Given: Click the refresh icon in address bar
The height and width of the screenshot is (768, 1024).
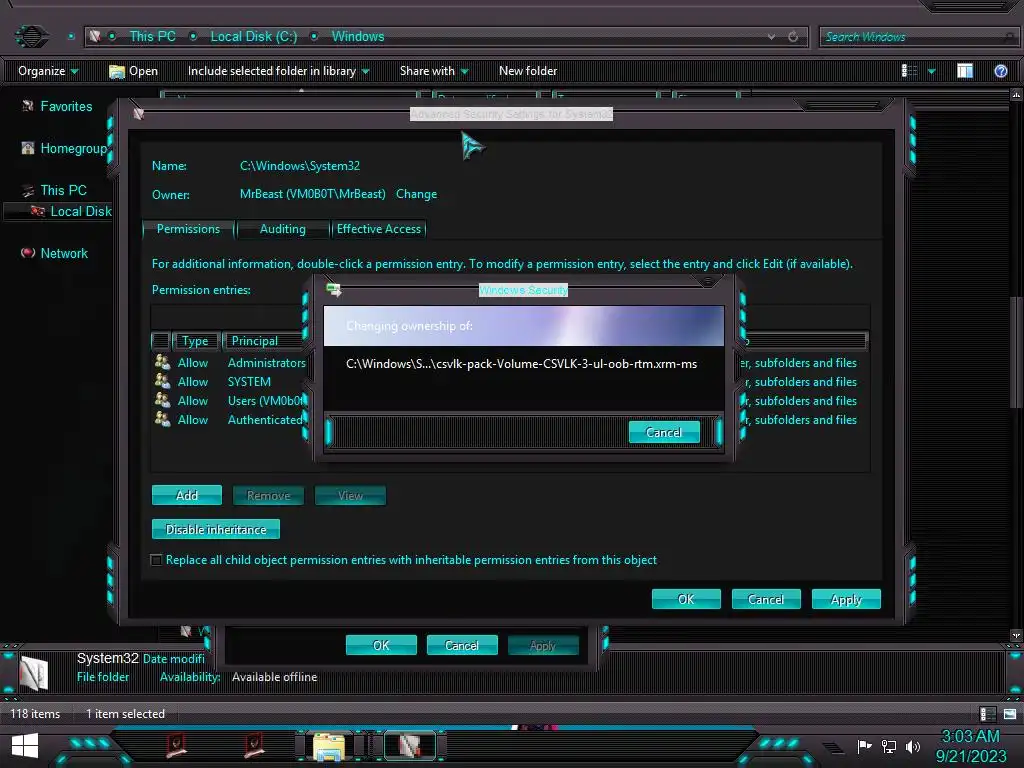Looking at the screenshot, I should [793, 37].
